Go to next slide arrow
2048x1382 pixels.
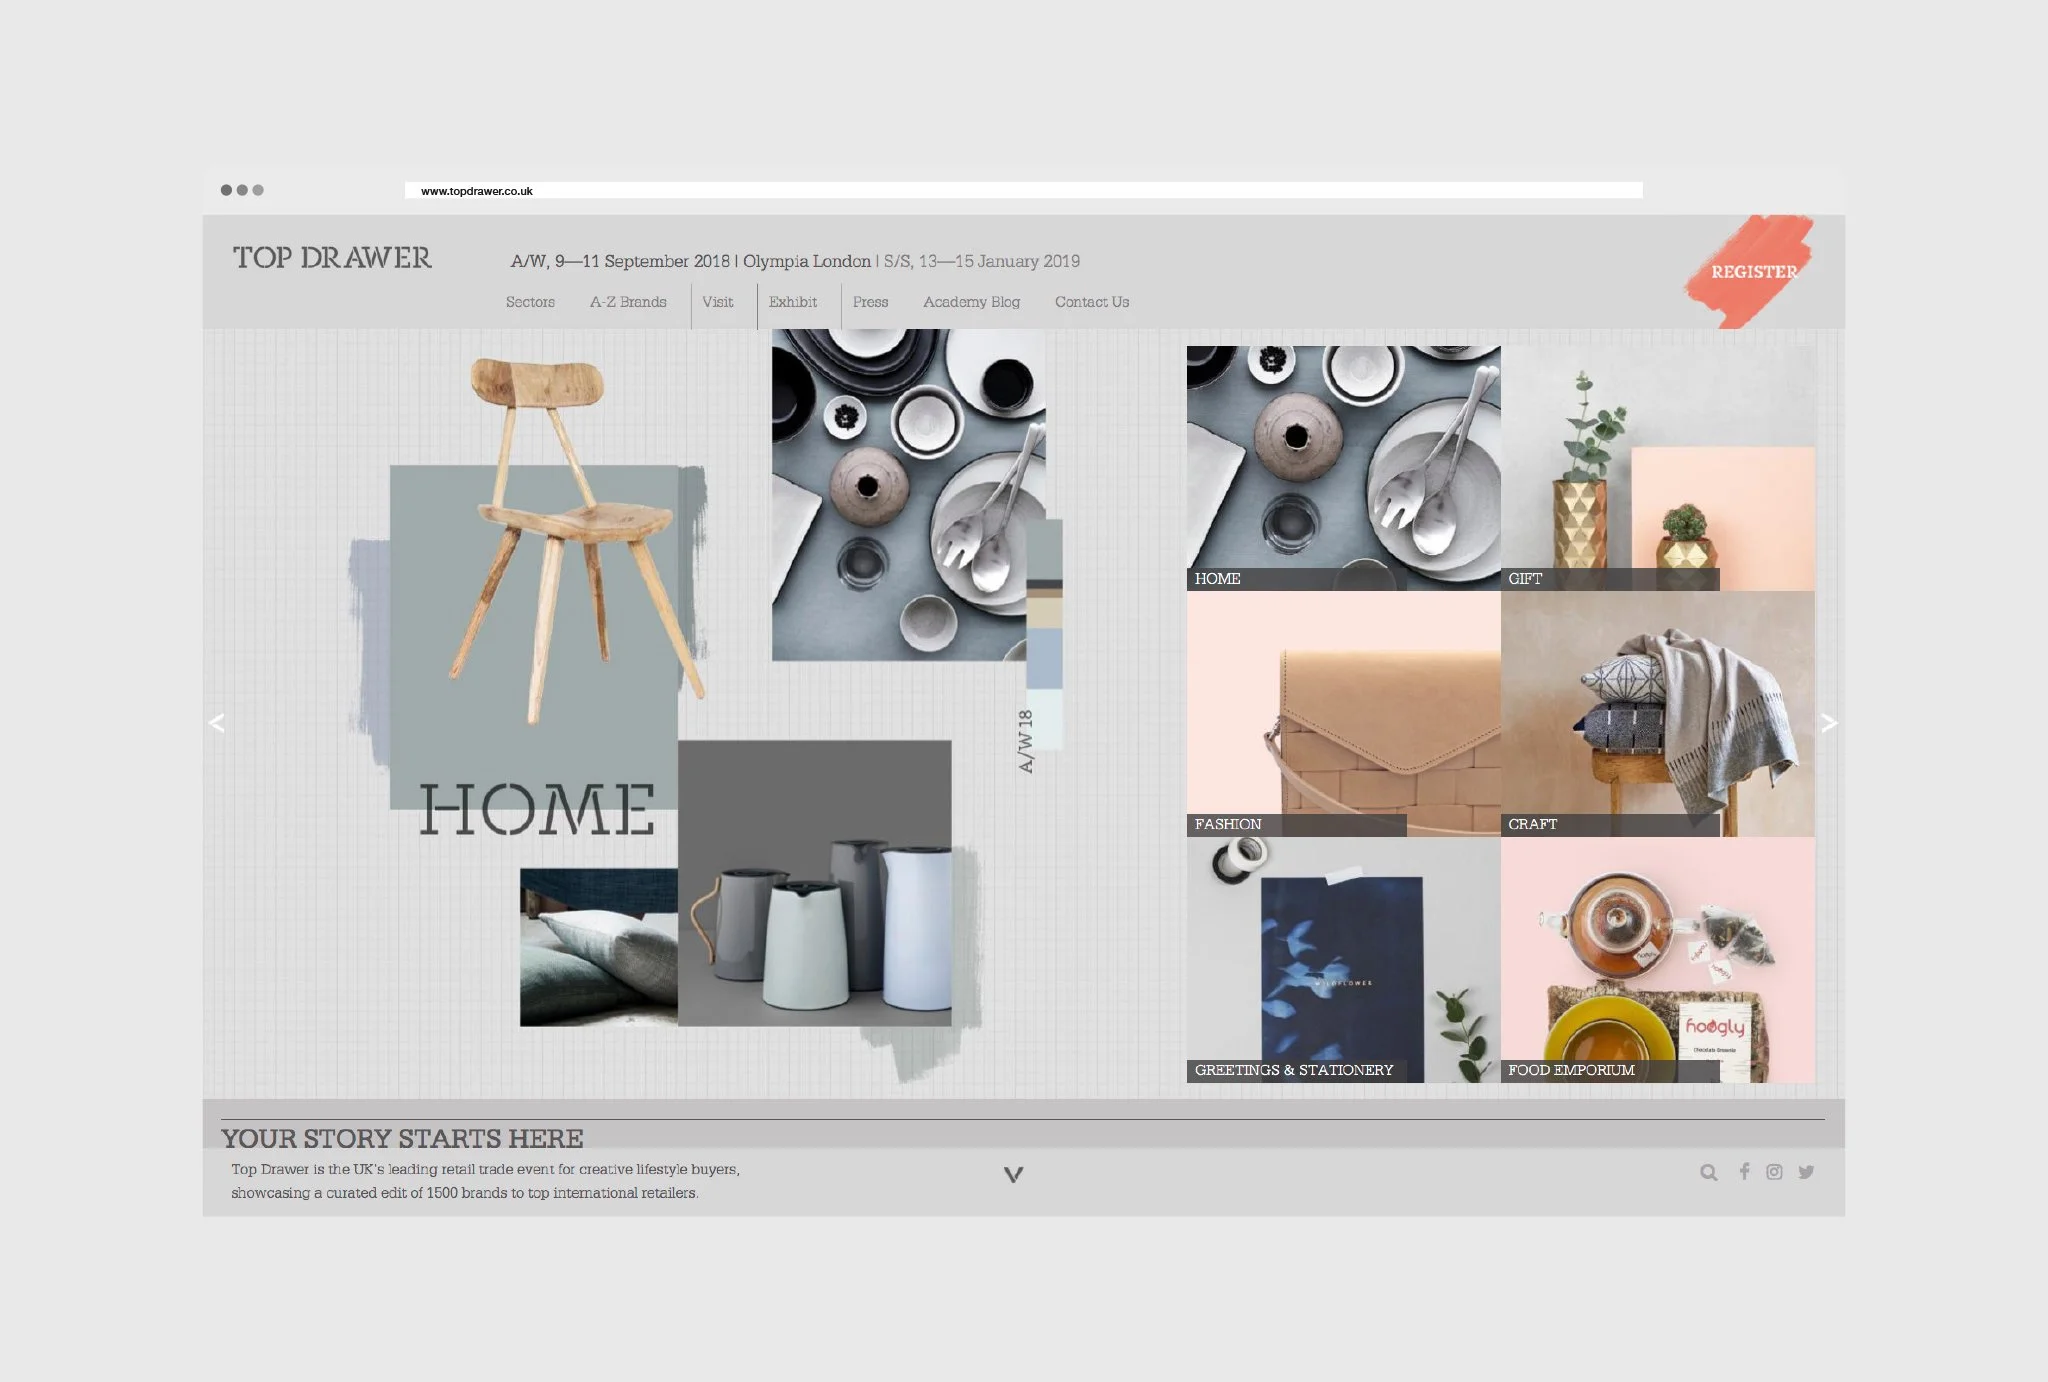(x=1829, y=722)
